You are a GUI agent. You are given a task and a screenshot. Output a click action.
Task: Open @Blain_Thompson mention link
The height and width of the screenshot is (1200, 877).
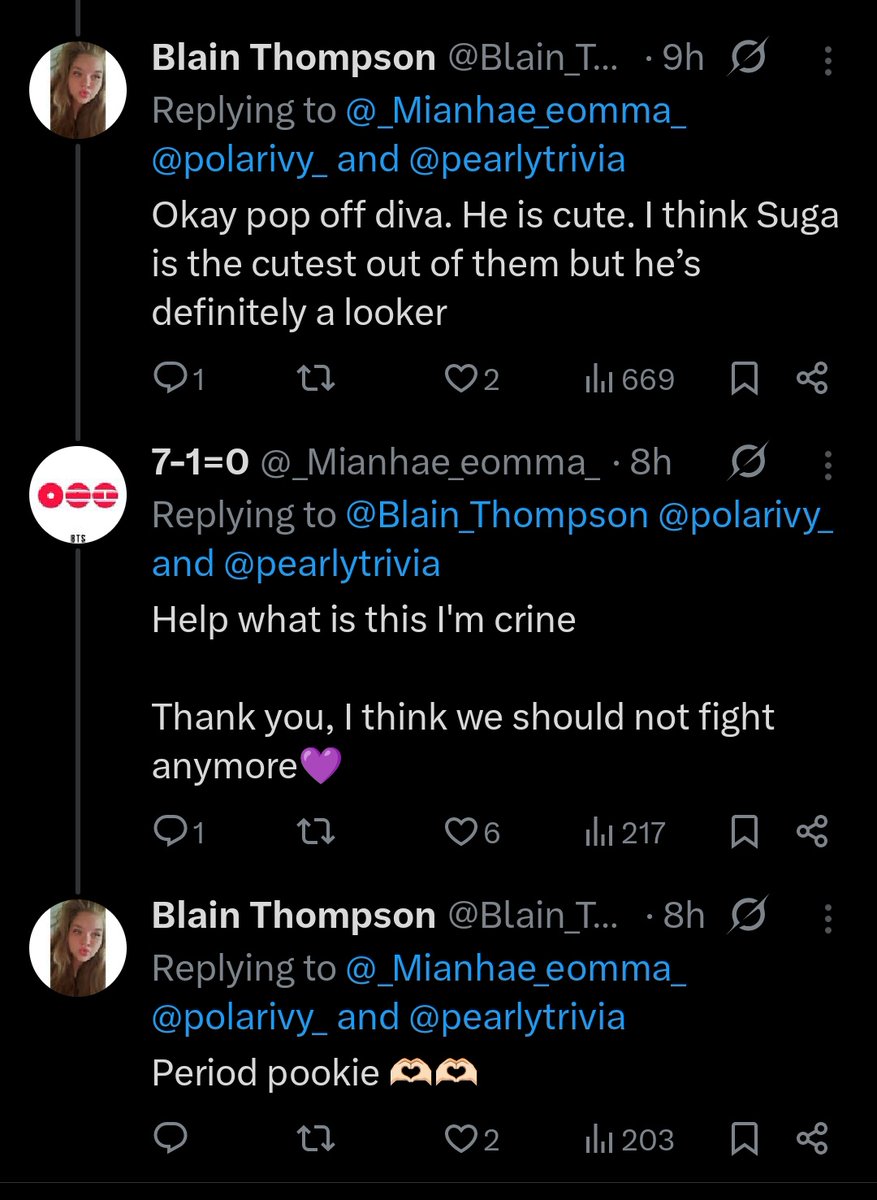point(497,515)
